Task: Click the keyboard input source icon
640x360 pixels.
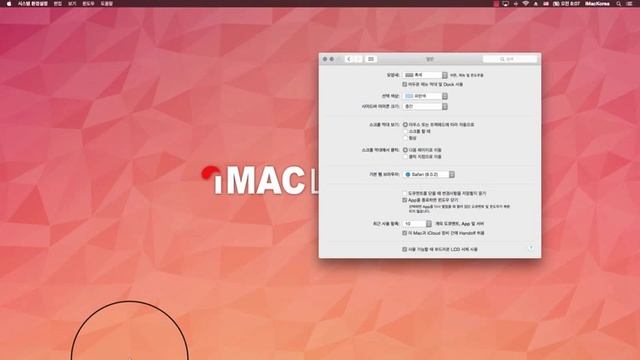Action: tap(546, 4)
